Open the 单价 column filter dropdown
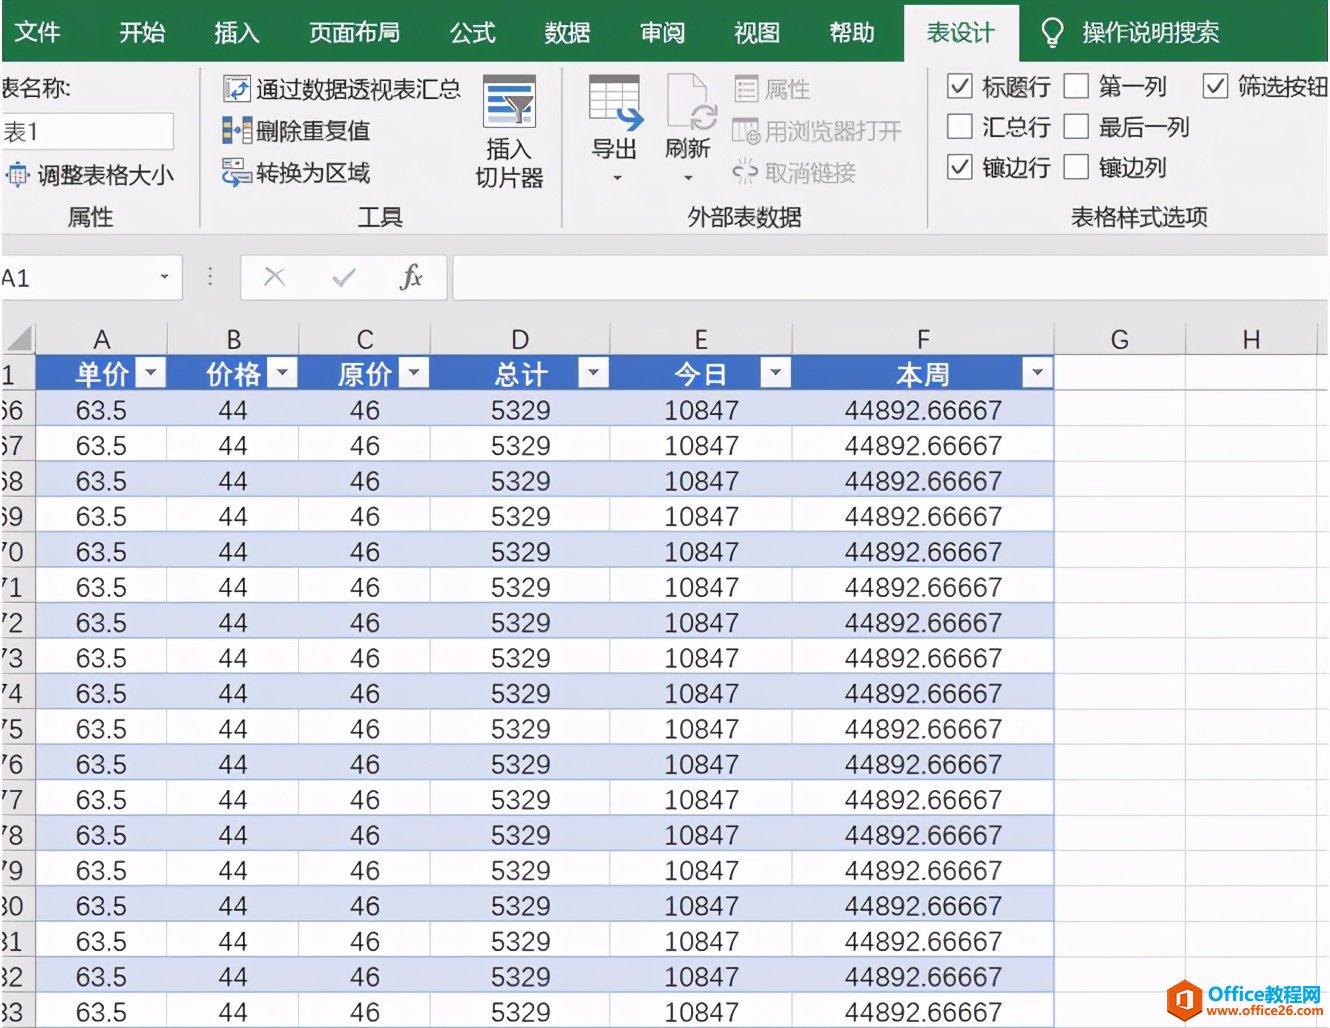 (151, 373)
